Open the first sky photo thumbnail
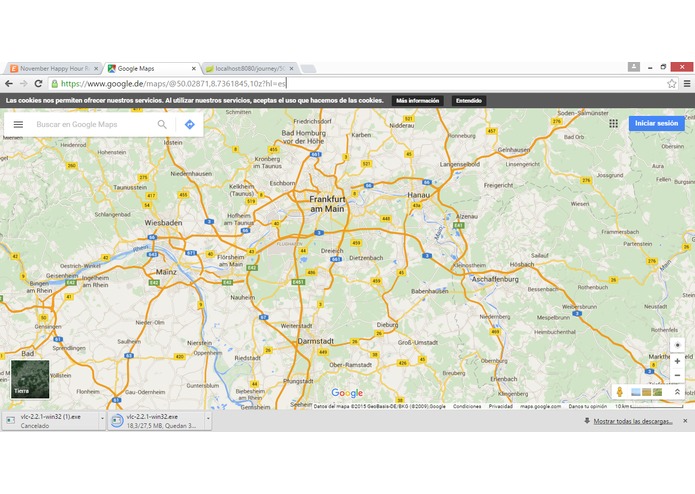 tap(636, 392)
